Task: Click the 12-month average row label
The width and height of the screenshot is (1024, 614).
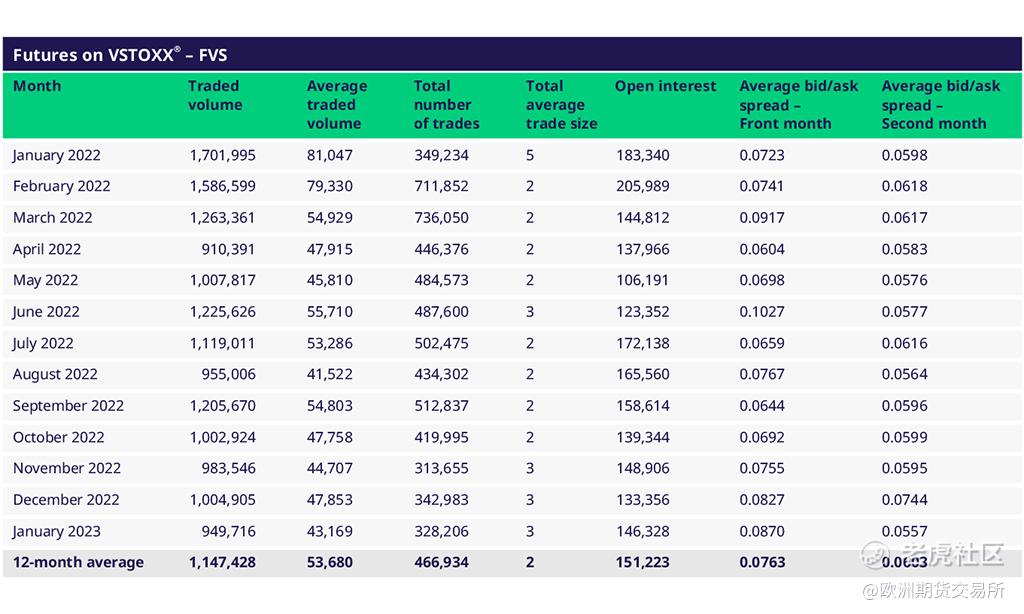Action: click(x=78, y=563)
